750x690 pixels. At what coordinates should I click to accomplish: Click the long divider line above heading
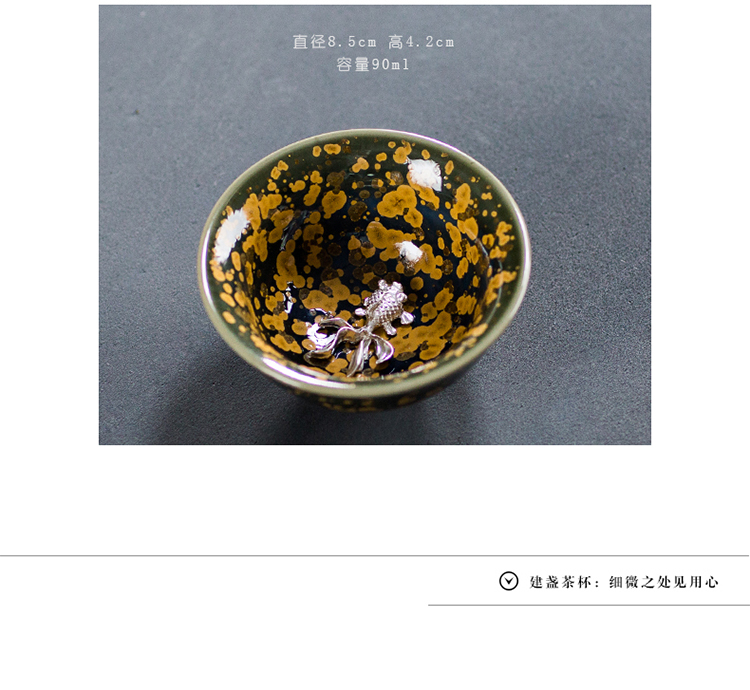pos(375,556)
